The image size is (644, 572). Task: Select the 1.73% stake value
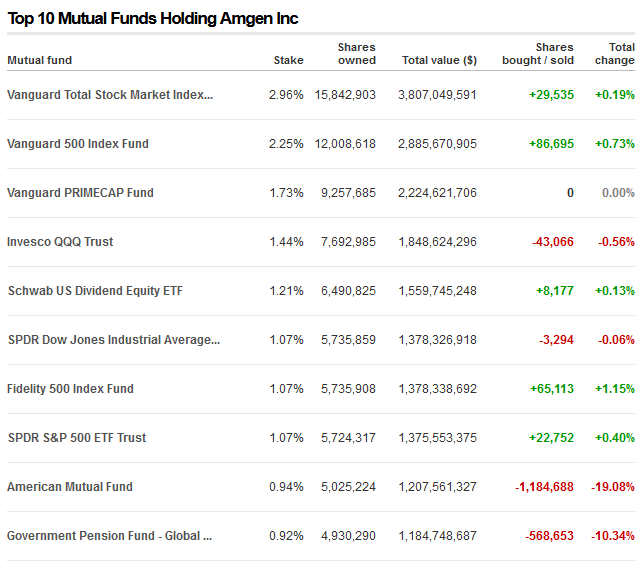(x=286, y=193)
